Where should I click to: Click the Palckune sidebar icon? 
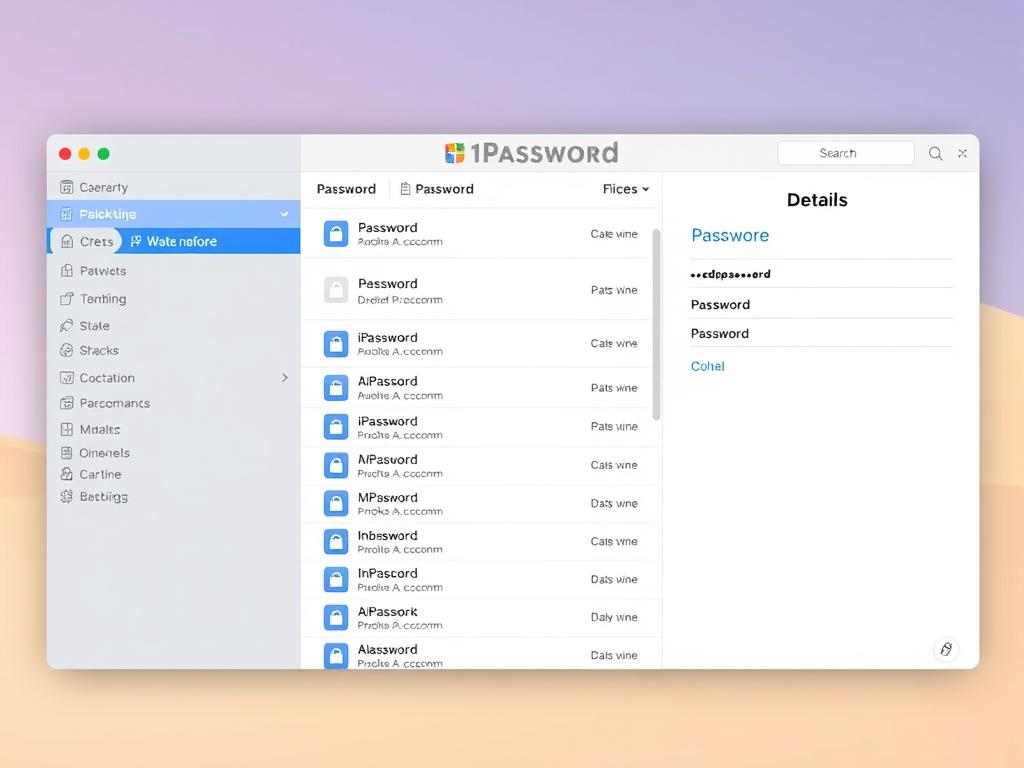(66, 214)
